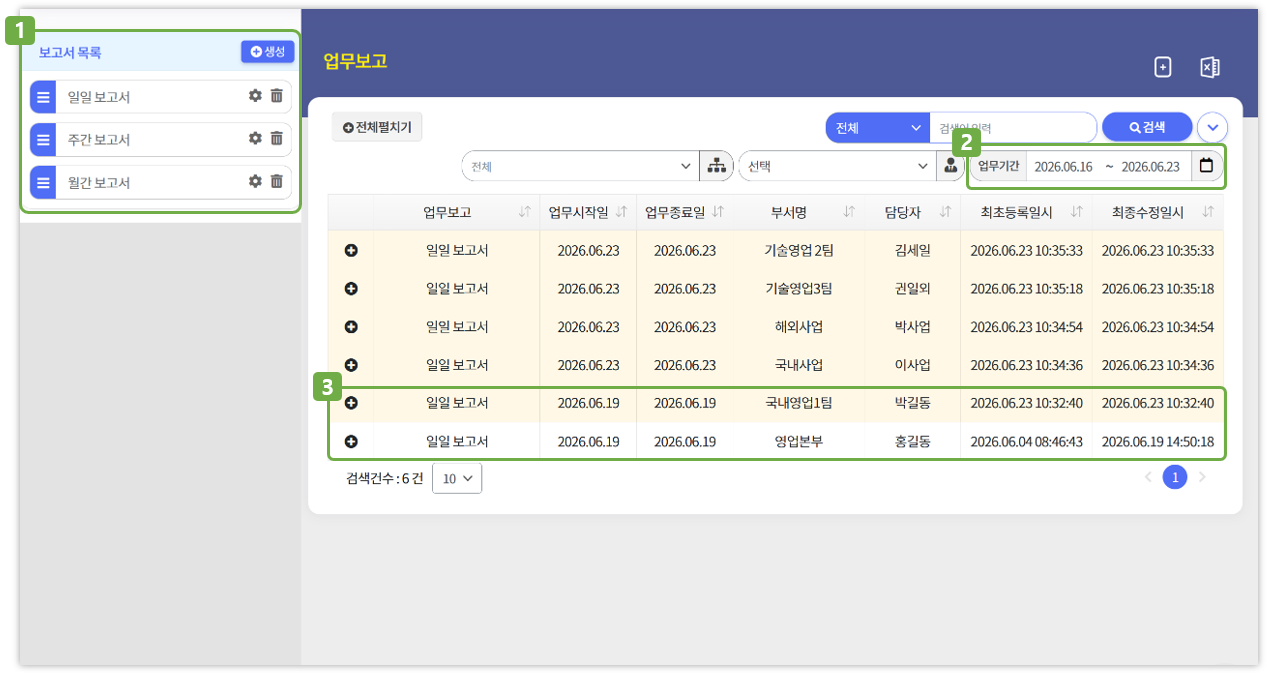Open settings for 일일 보고서 in the report list

255,96
